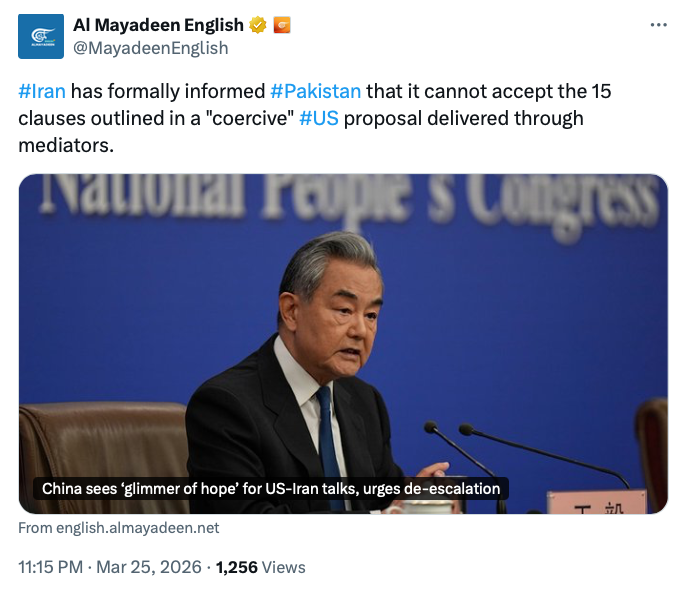This screenshot has height=592, width=688.
Task: Click the brown leather chair in photo
Action: 100,440
